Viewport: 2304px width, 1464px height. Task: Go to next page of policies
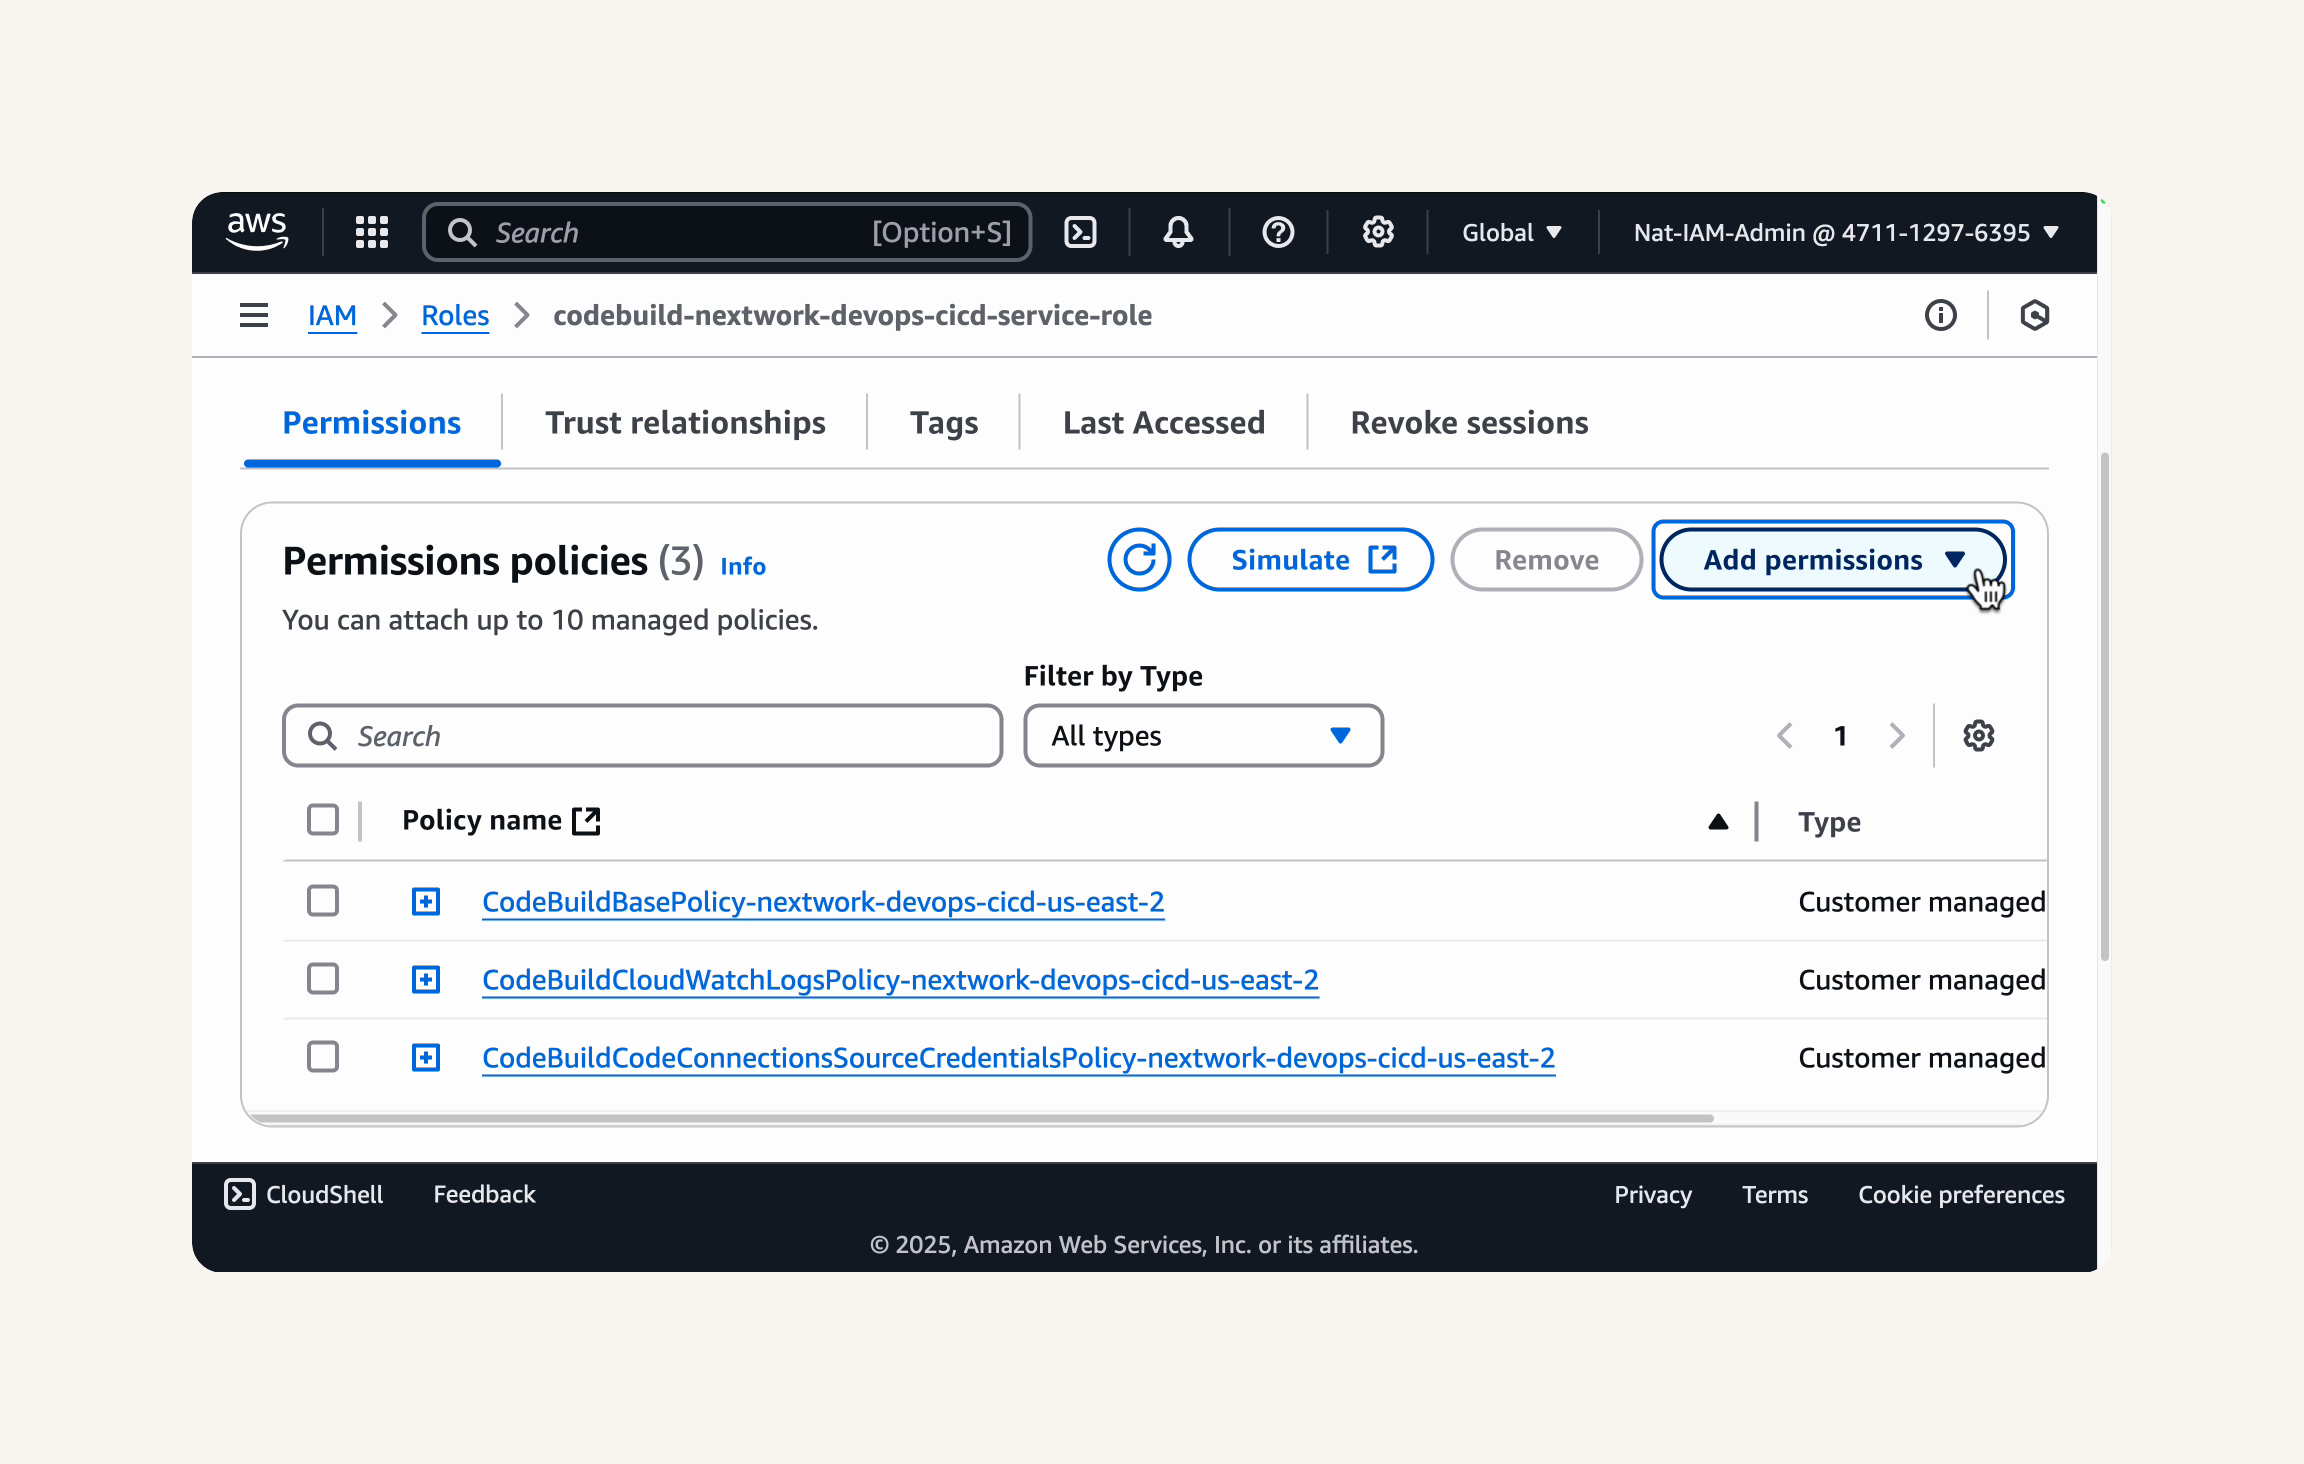click(x=1897, y=736)
